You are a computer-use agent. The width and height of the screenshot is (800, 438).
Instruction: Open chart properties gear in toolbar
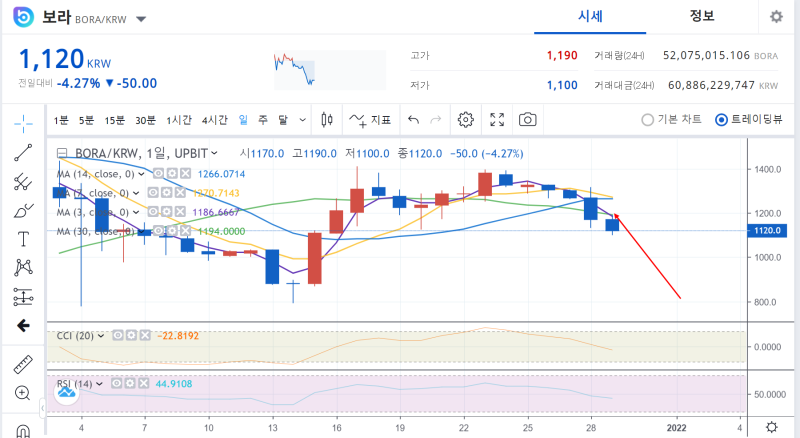pyautogui.click(x=465, y=120)
